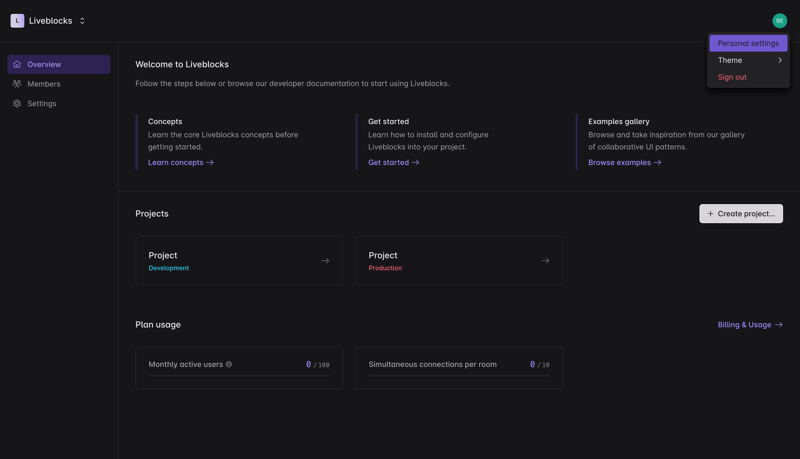Click the user avatar icon

[x=779, y=21]
